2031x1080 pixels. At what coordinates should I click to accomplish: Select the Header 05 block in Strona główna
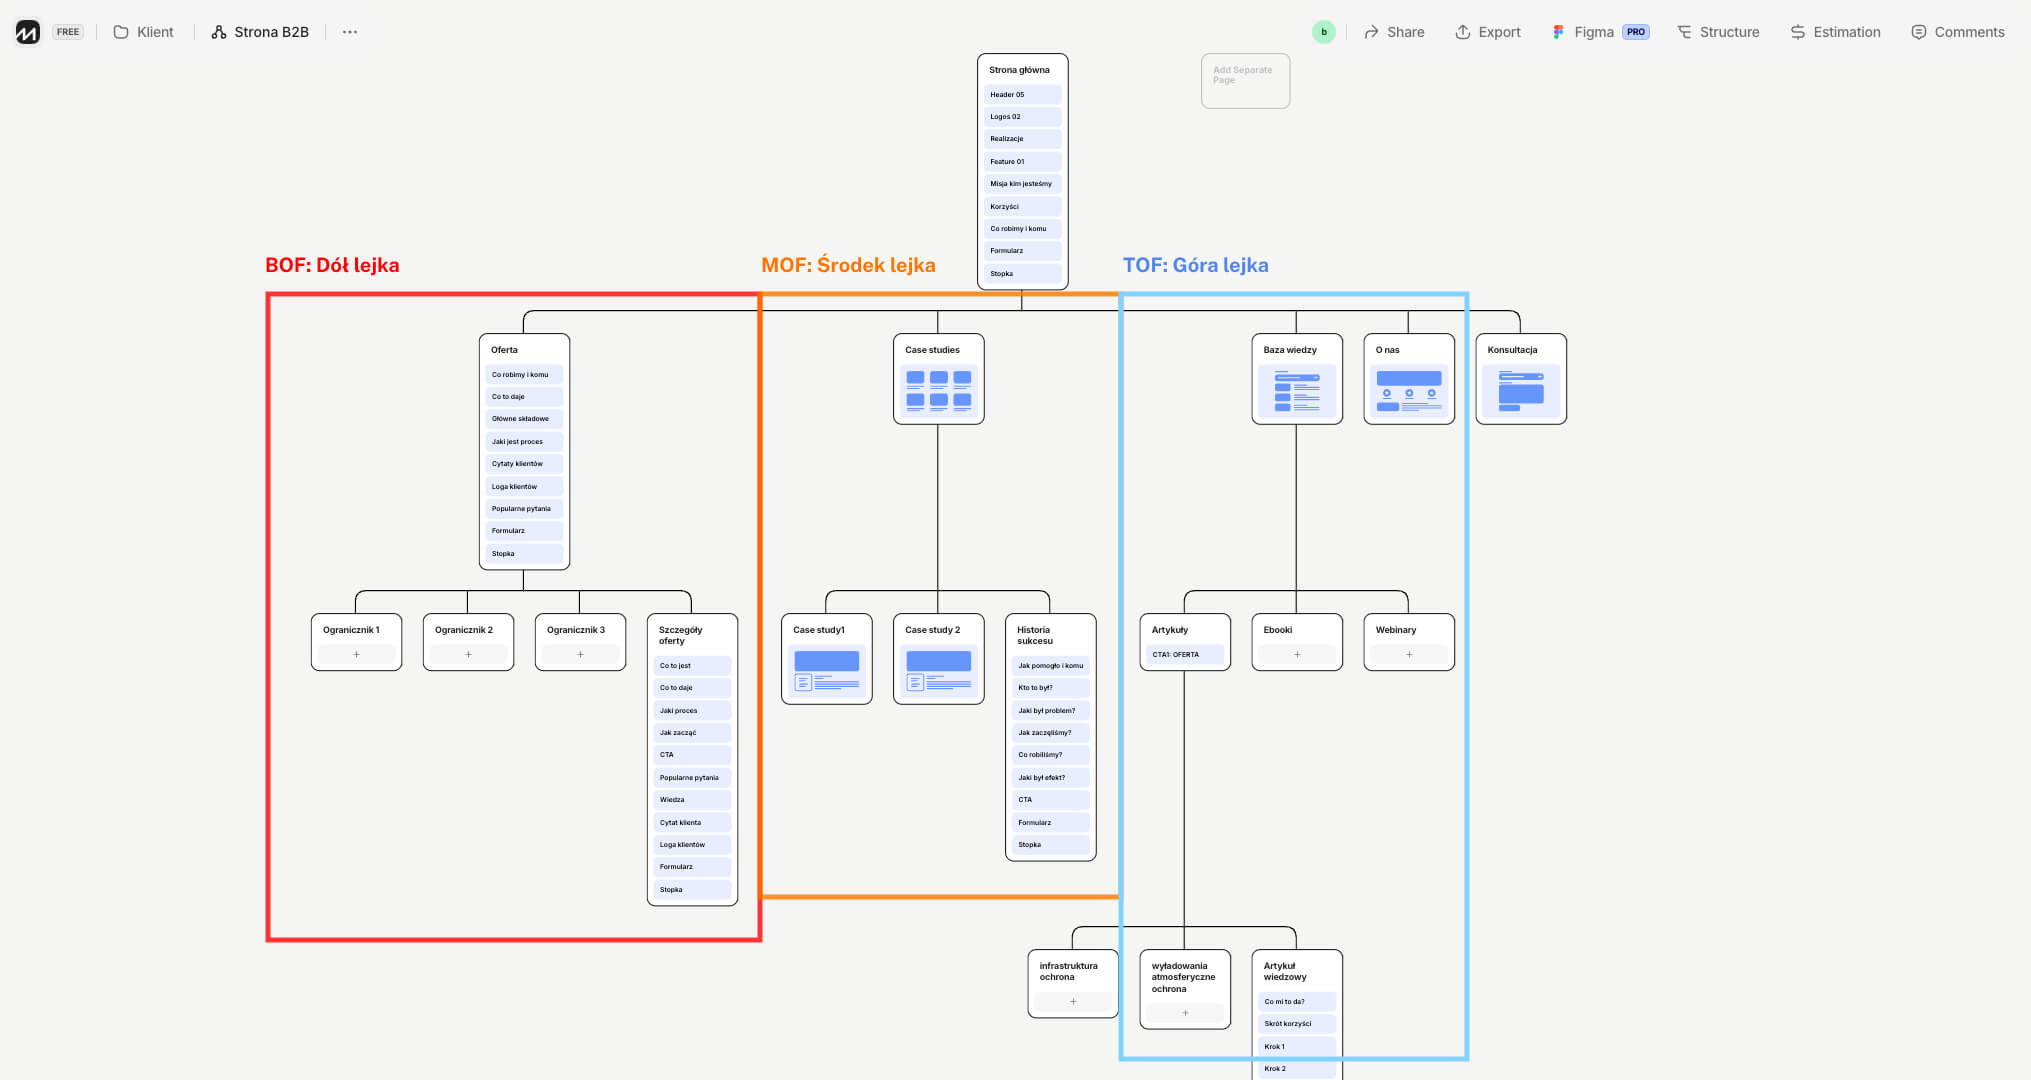1021,95
